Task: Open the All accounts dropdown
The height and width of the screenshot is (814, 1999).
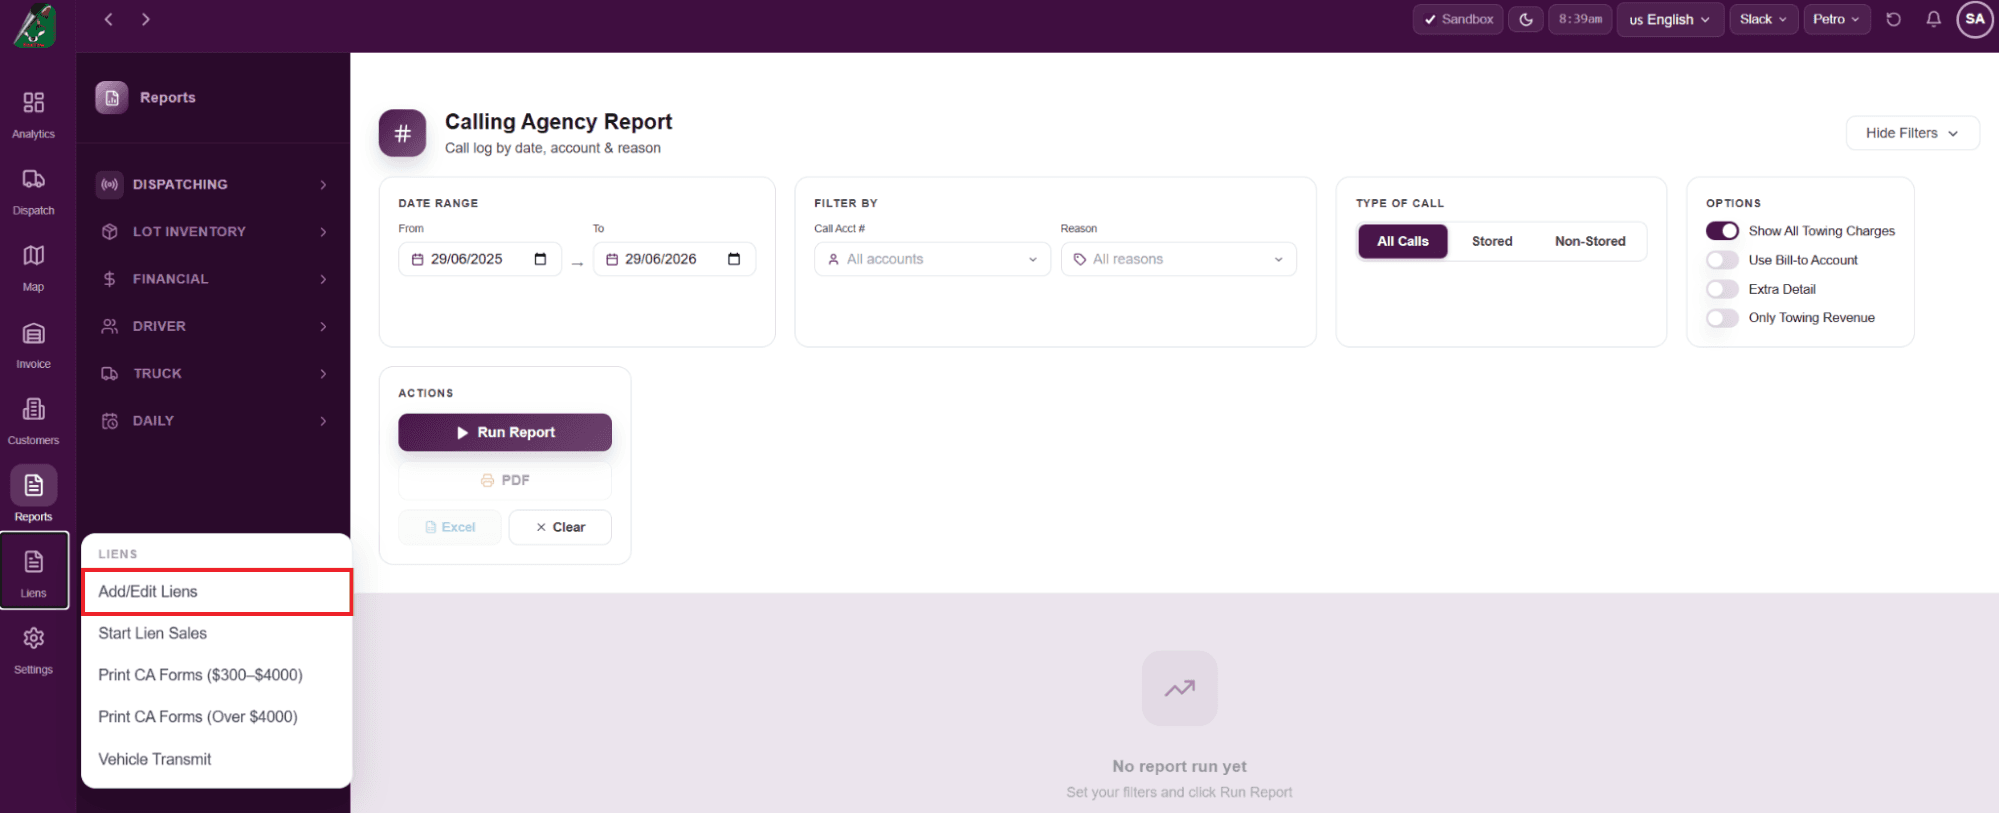Action: (x=932, y=259)
